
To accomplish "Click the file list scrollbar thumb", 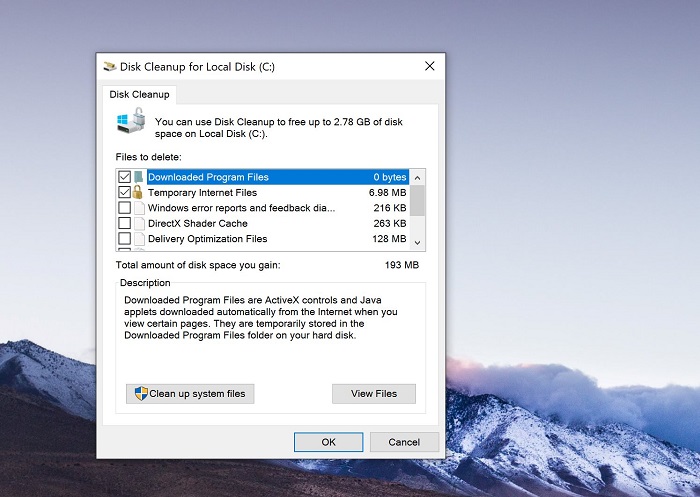I will click(x=417, y=200).
